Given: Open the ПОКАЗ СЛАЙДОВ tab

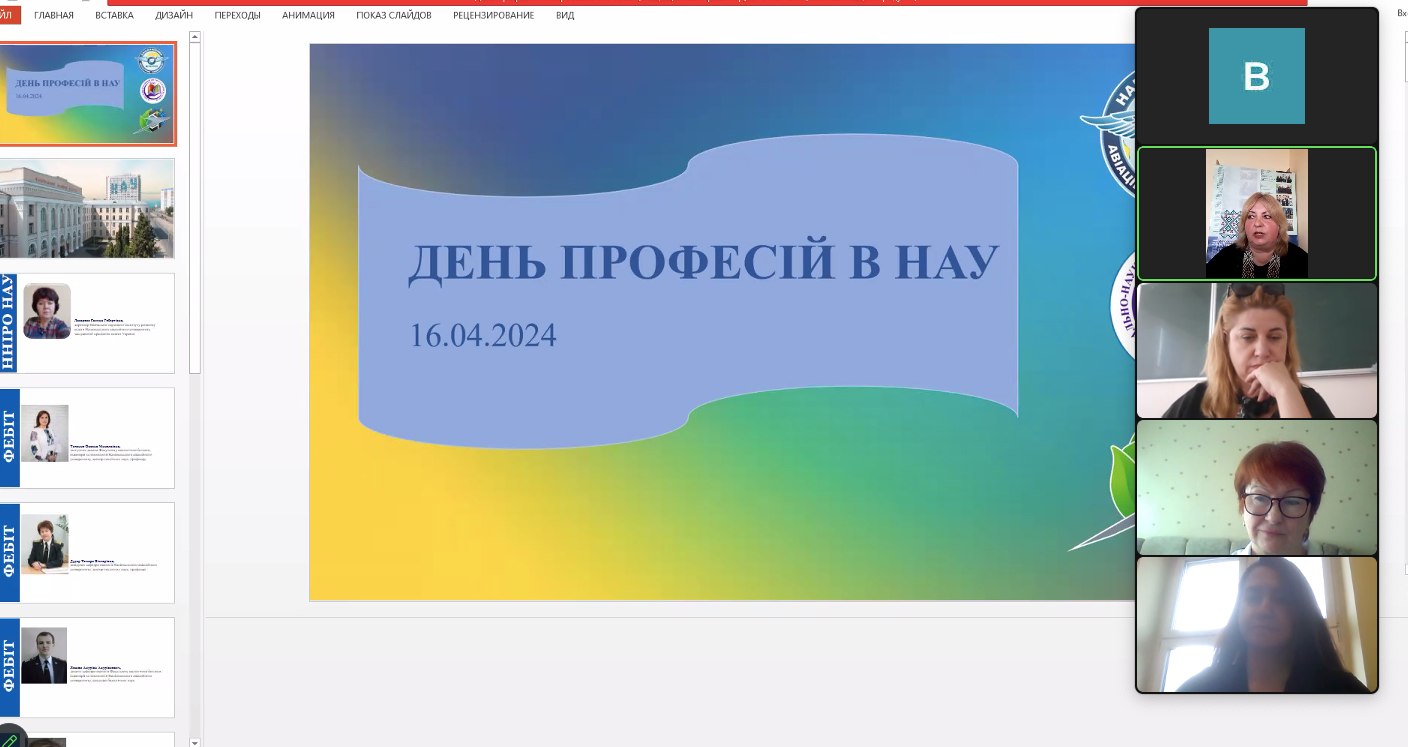Looking at the screenshot, I should tap(393, 15).
